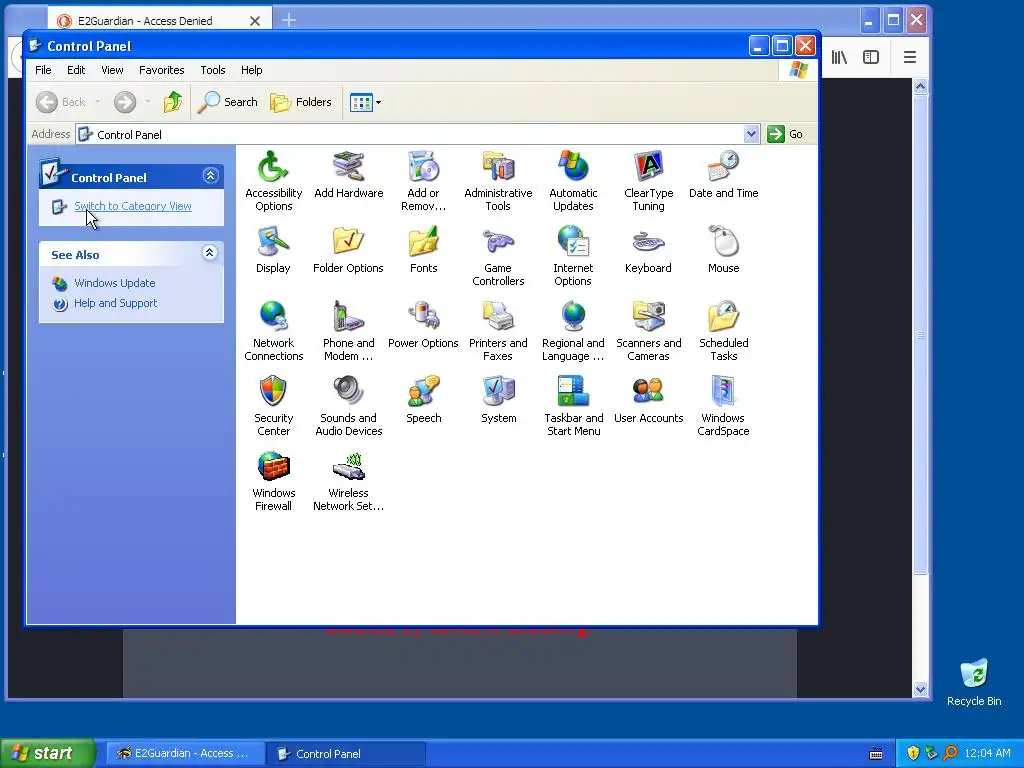Screen dimensions: 1024x768
Task: Open the Edit menu
Action: point(76,70)
